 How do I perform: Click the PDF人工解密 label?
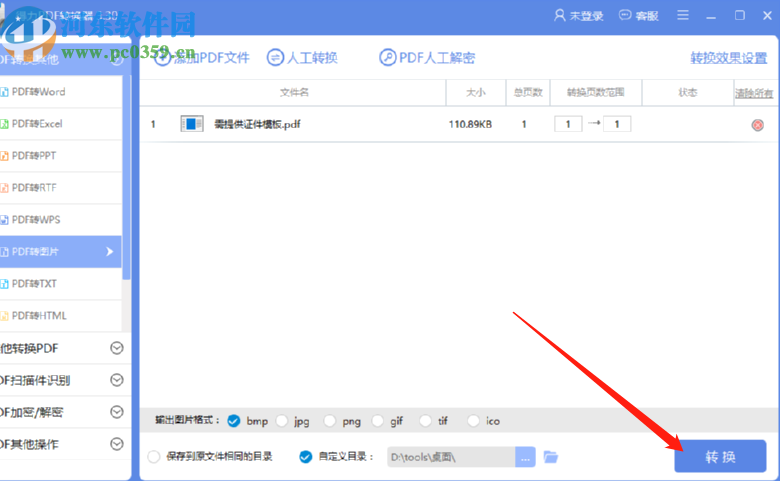[437, 58]
